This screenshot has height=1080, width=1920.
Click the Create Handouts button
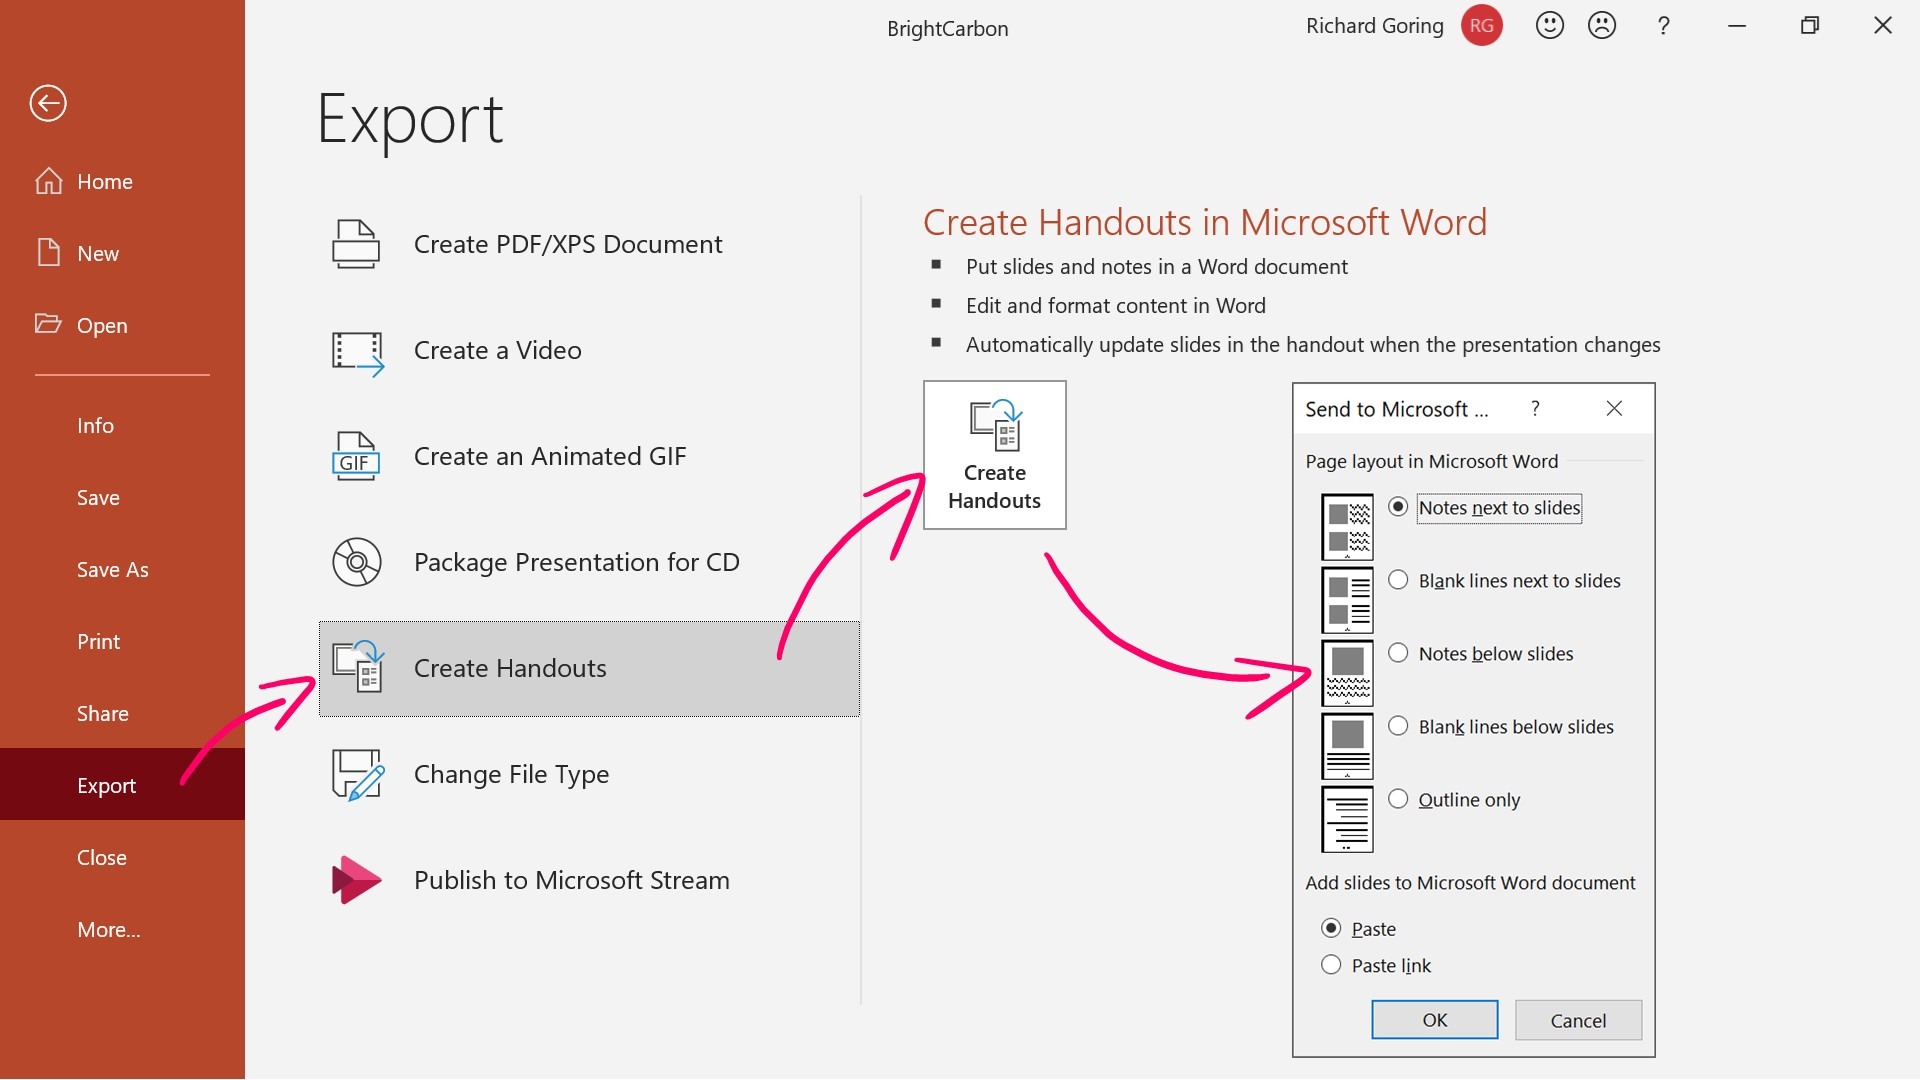(994, 455)
